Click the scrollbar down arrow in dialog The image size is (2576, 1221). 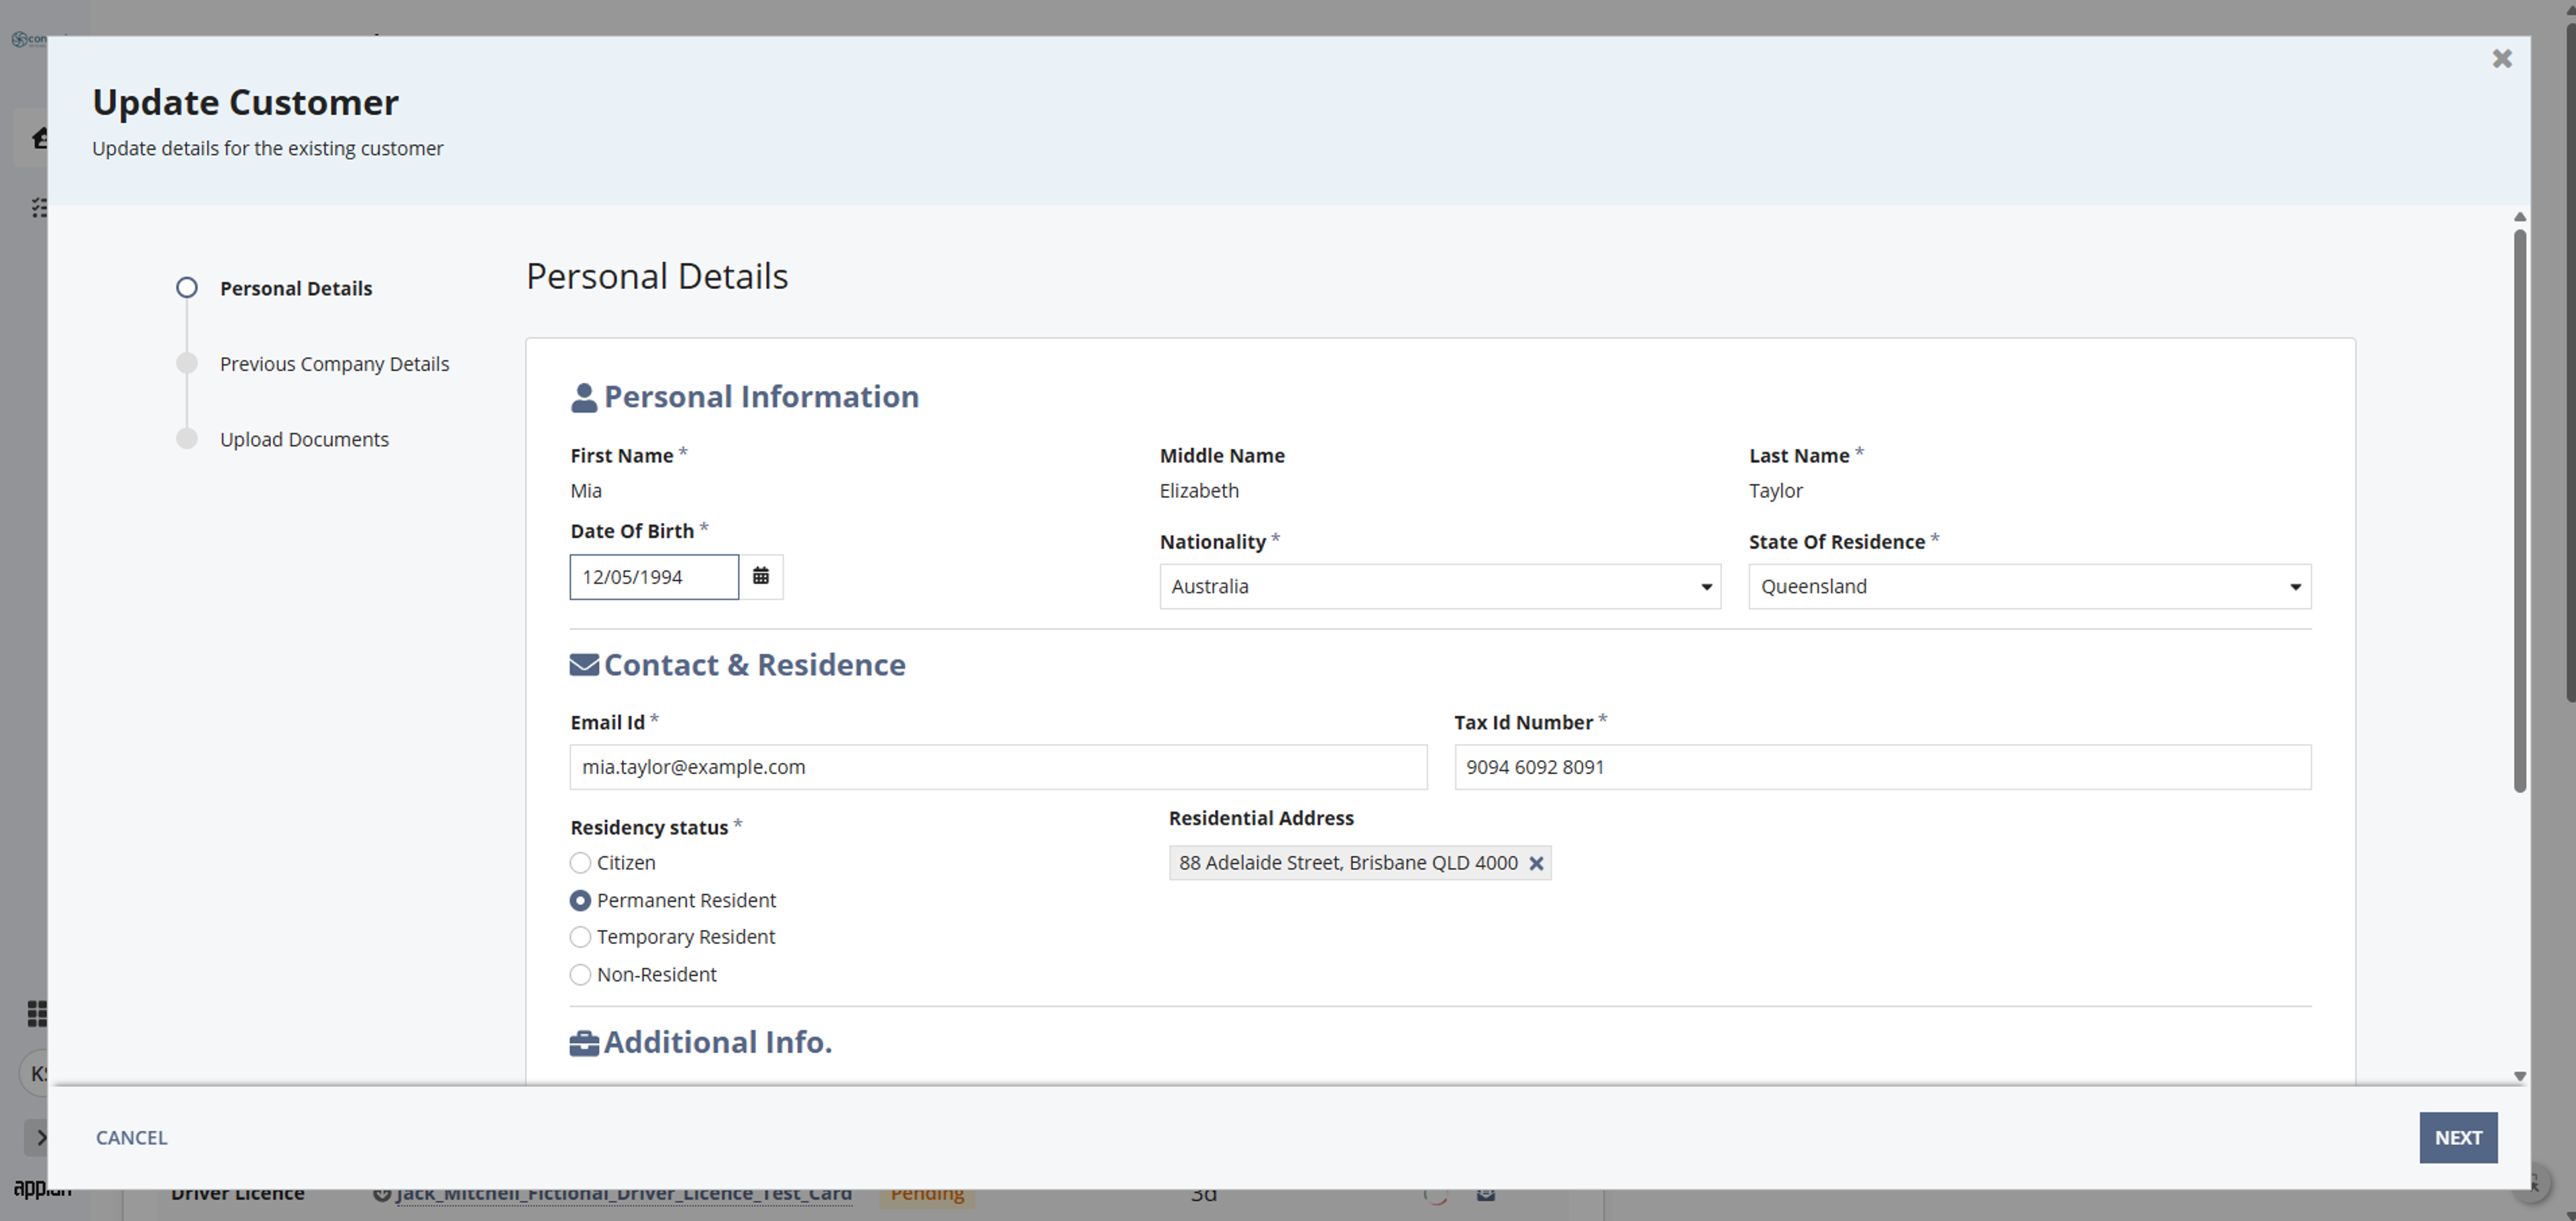click(2519, 1076)
